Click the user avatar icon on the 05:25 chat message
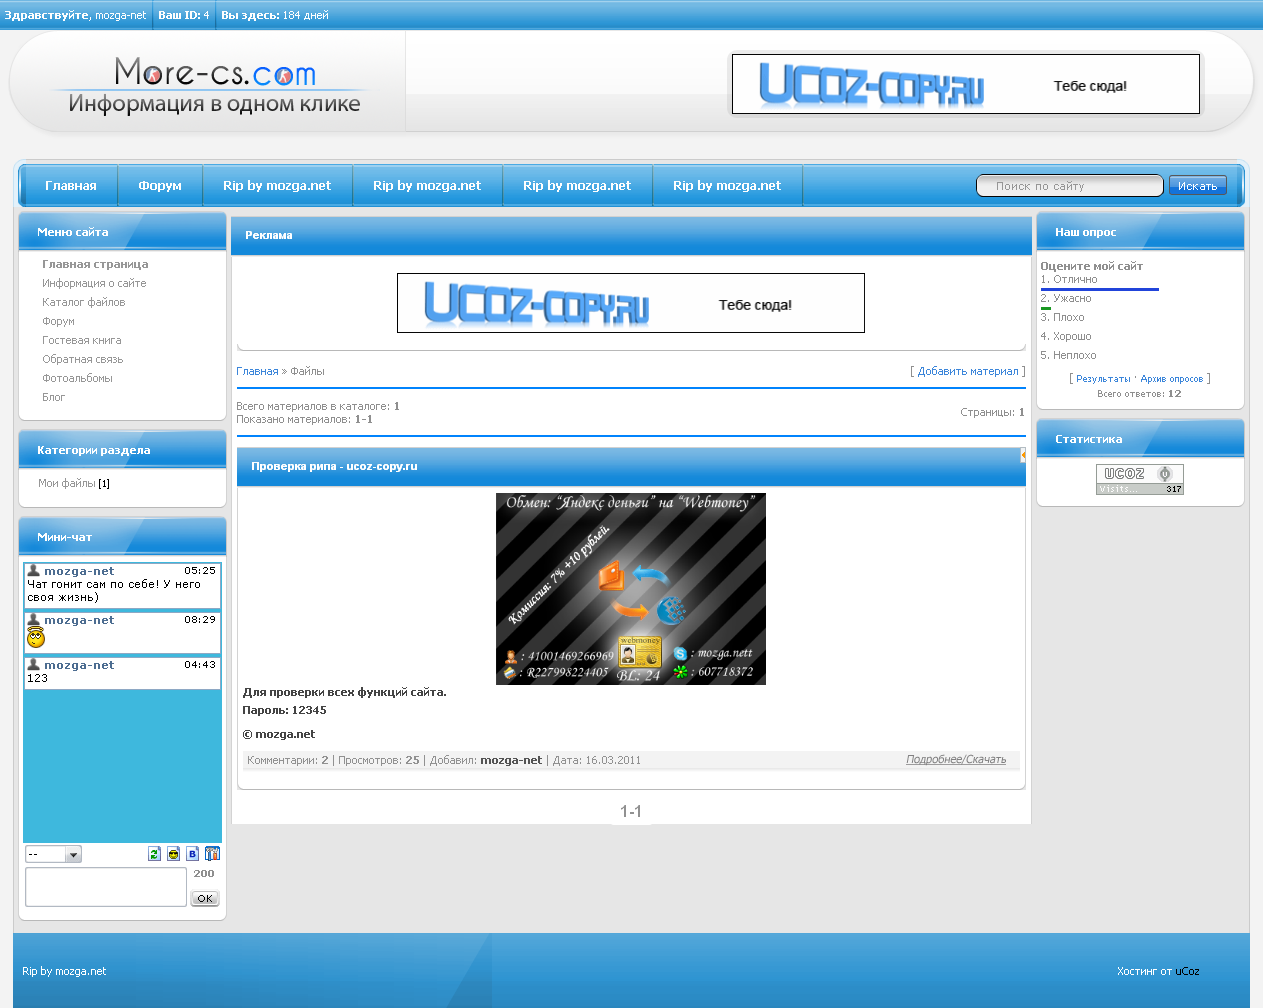The width and height of the screenshot is (1263, 1008). point(33,571)
